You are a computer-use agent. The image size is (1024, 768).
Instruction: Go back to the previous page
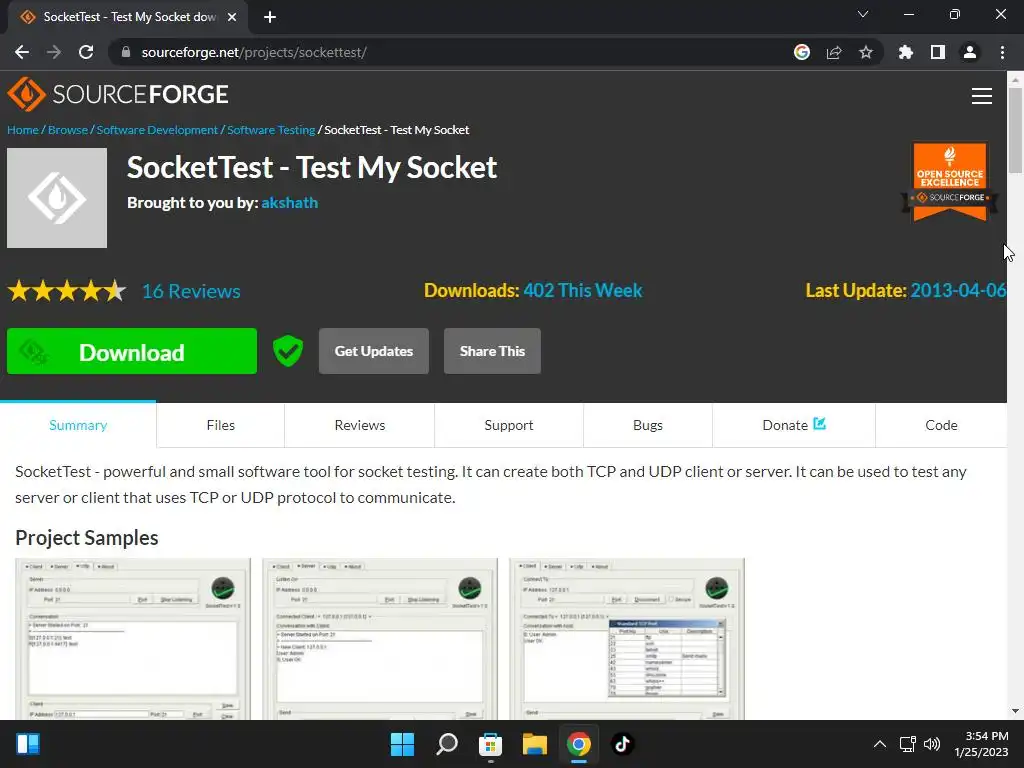point(22,52)
